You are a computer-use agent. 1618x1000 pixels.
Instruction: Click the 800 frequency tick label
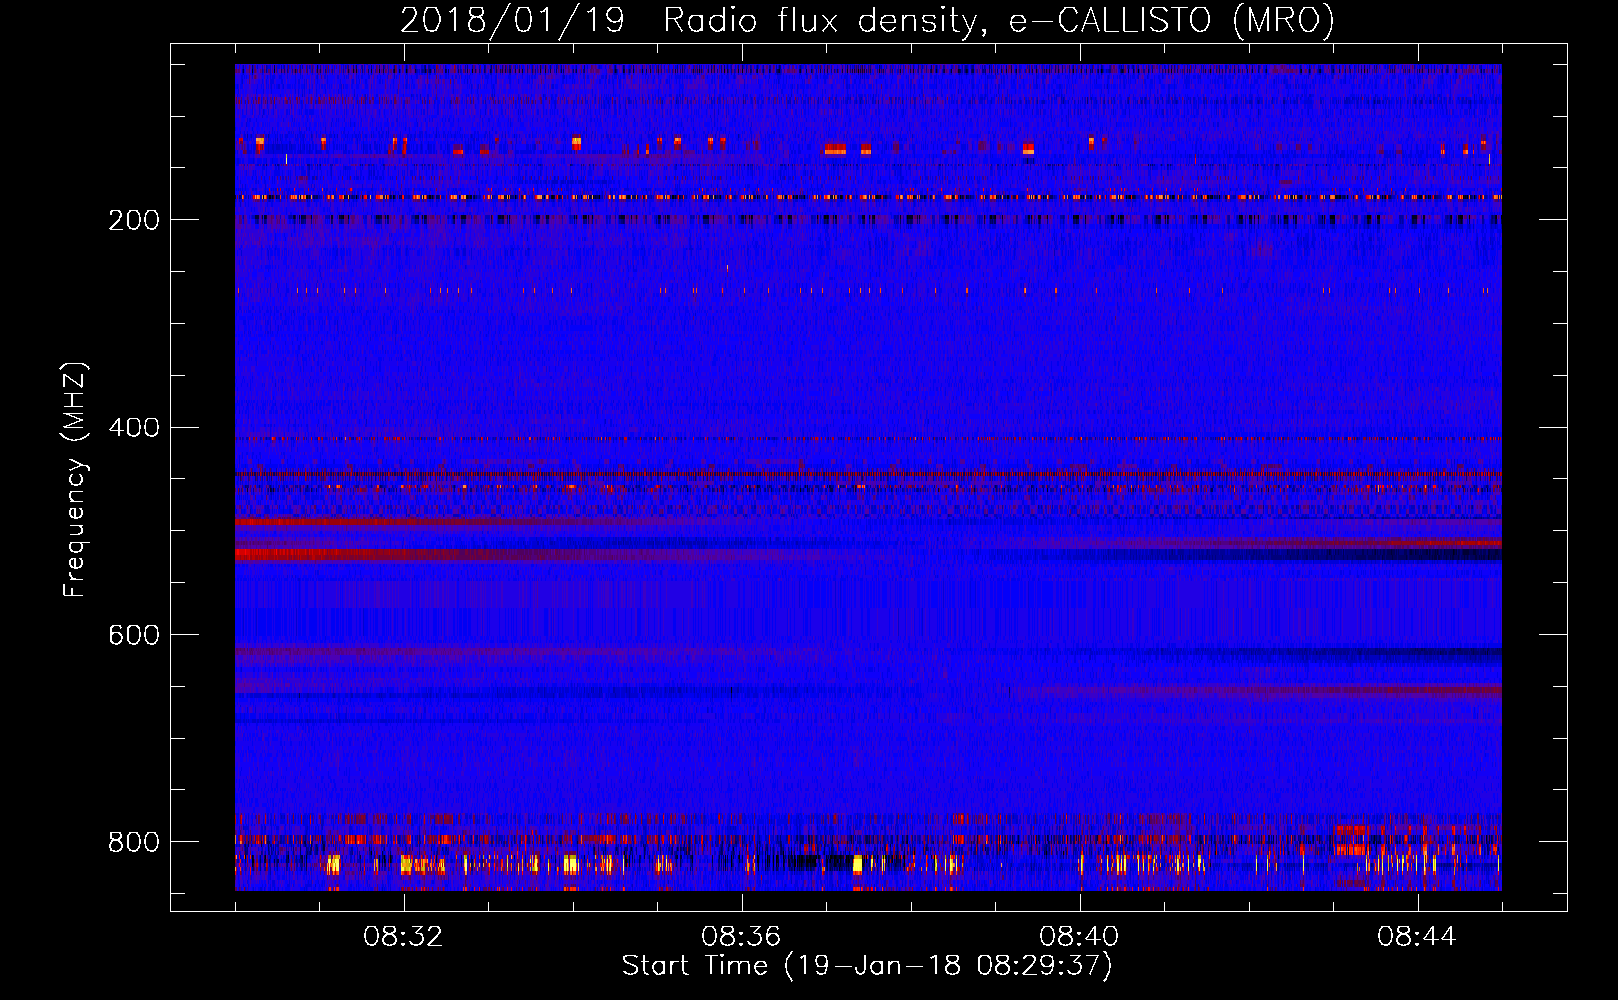(134, 842)
